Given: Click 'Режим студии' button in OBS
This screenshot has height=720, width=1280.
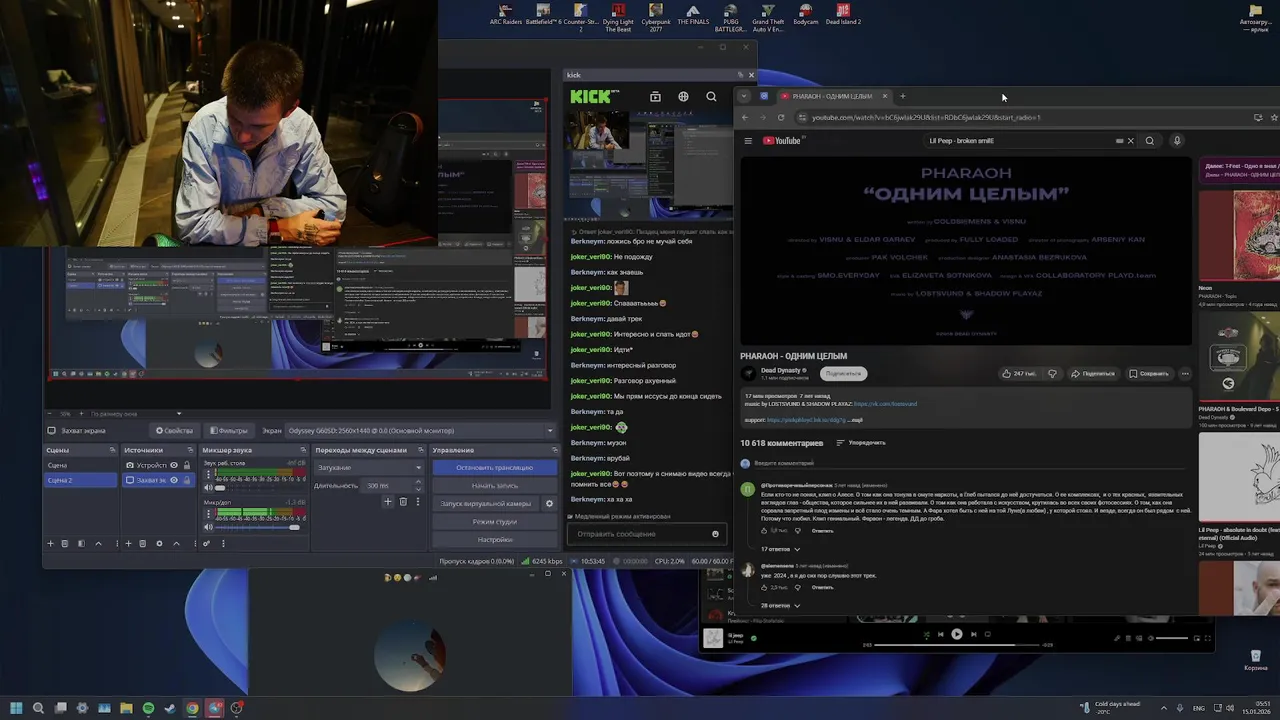Looking at the screenshot, I should (494, 522).
